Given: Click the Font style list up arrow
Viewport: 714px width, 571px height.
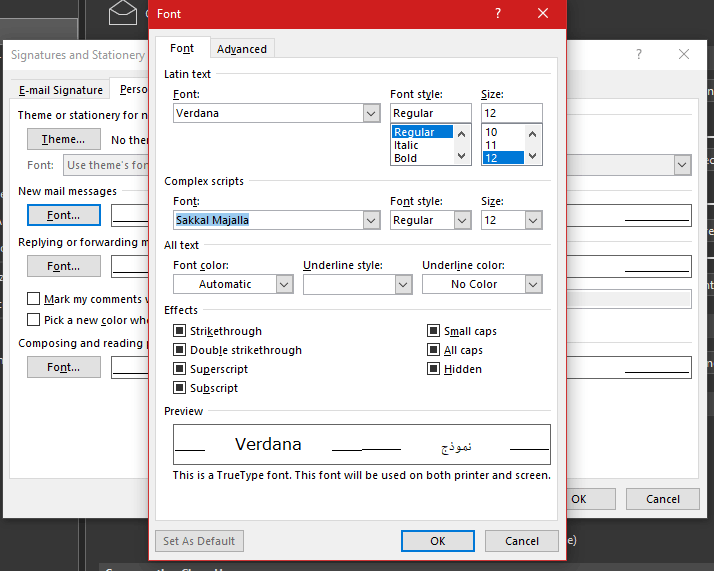Looking at the screenshot, I should pyautogui.click(x=461, y=134).
